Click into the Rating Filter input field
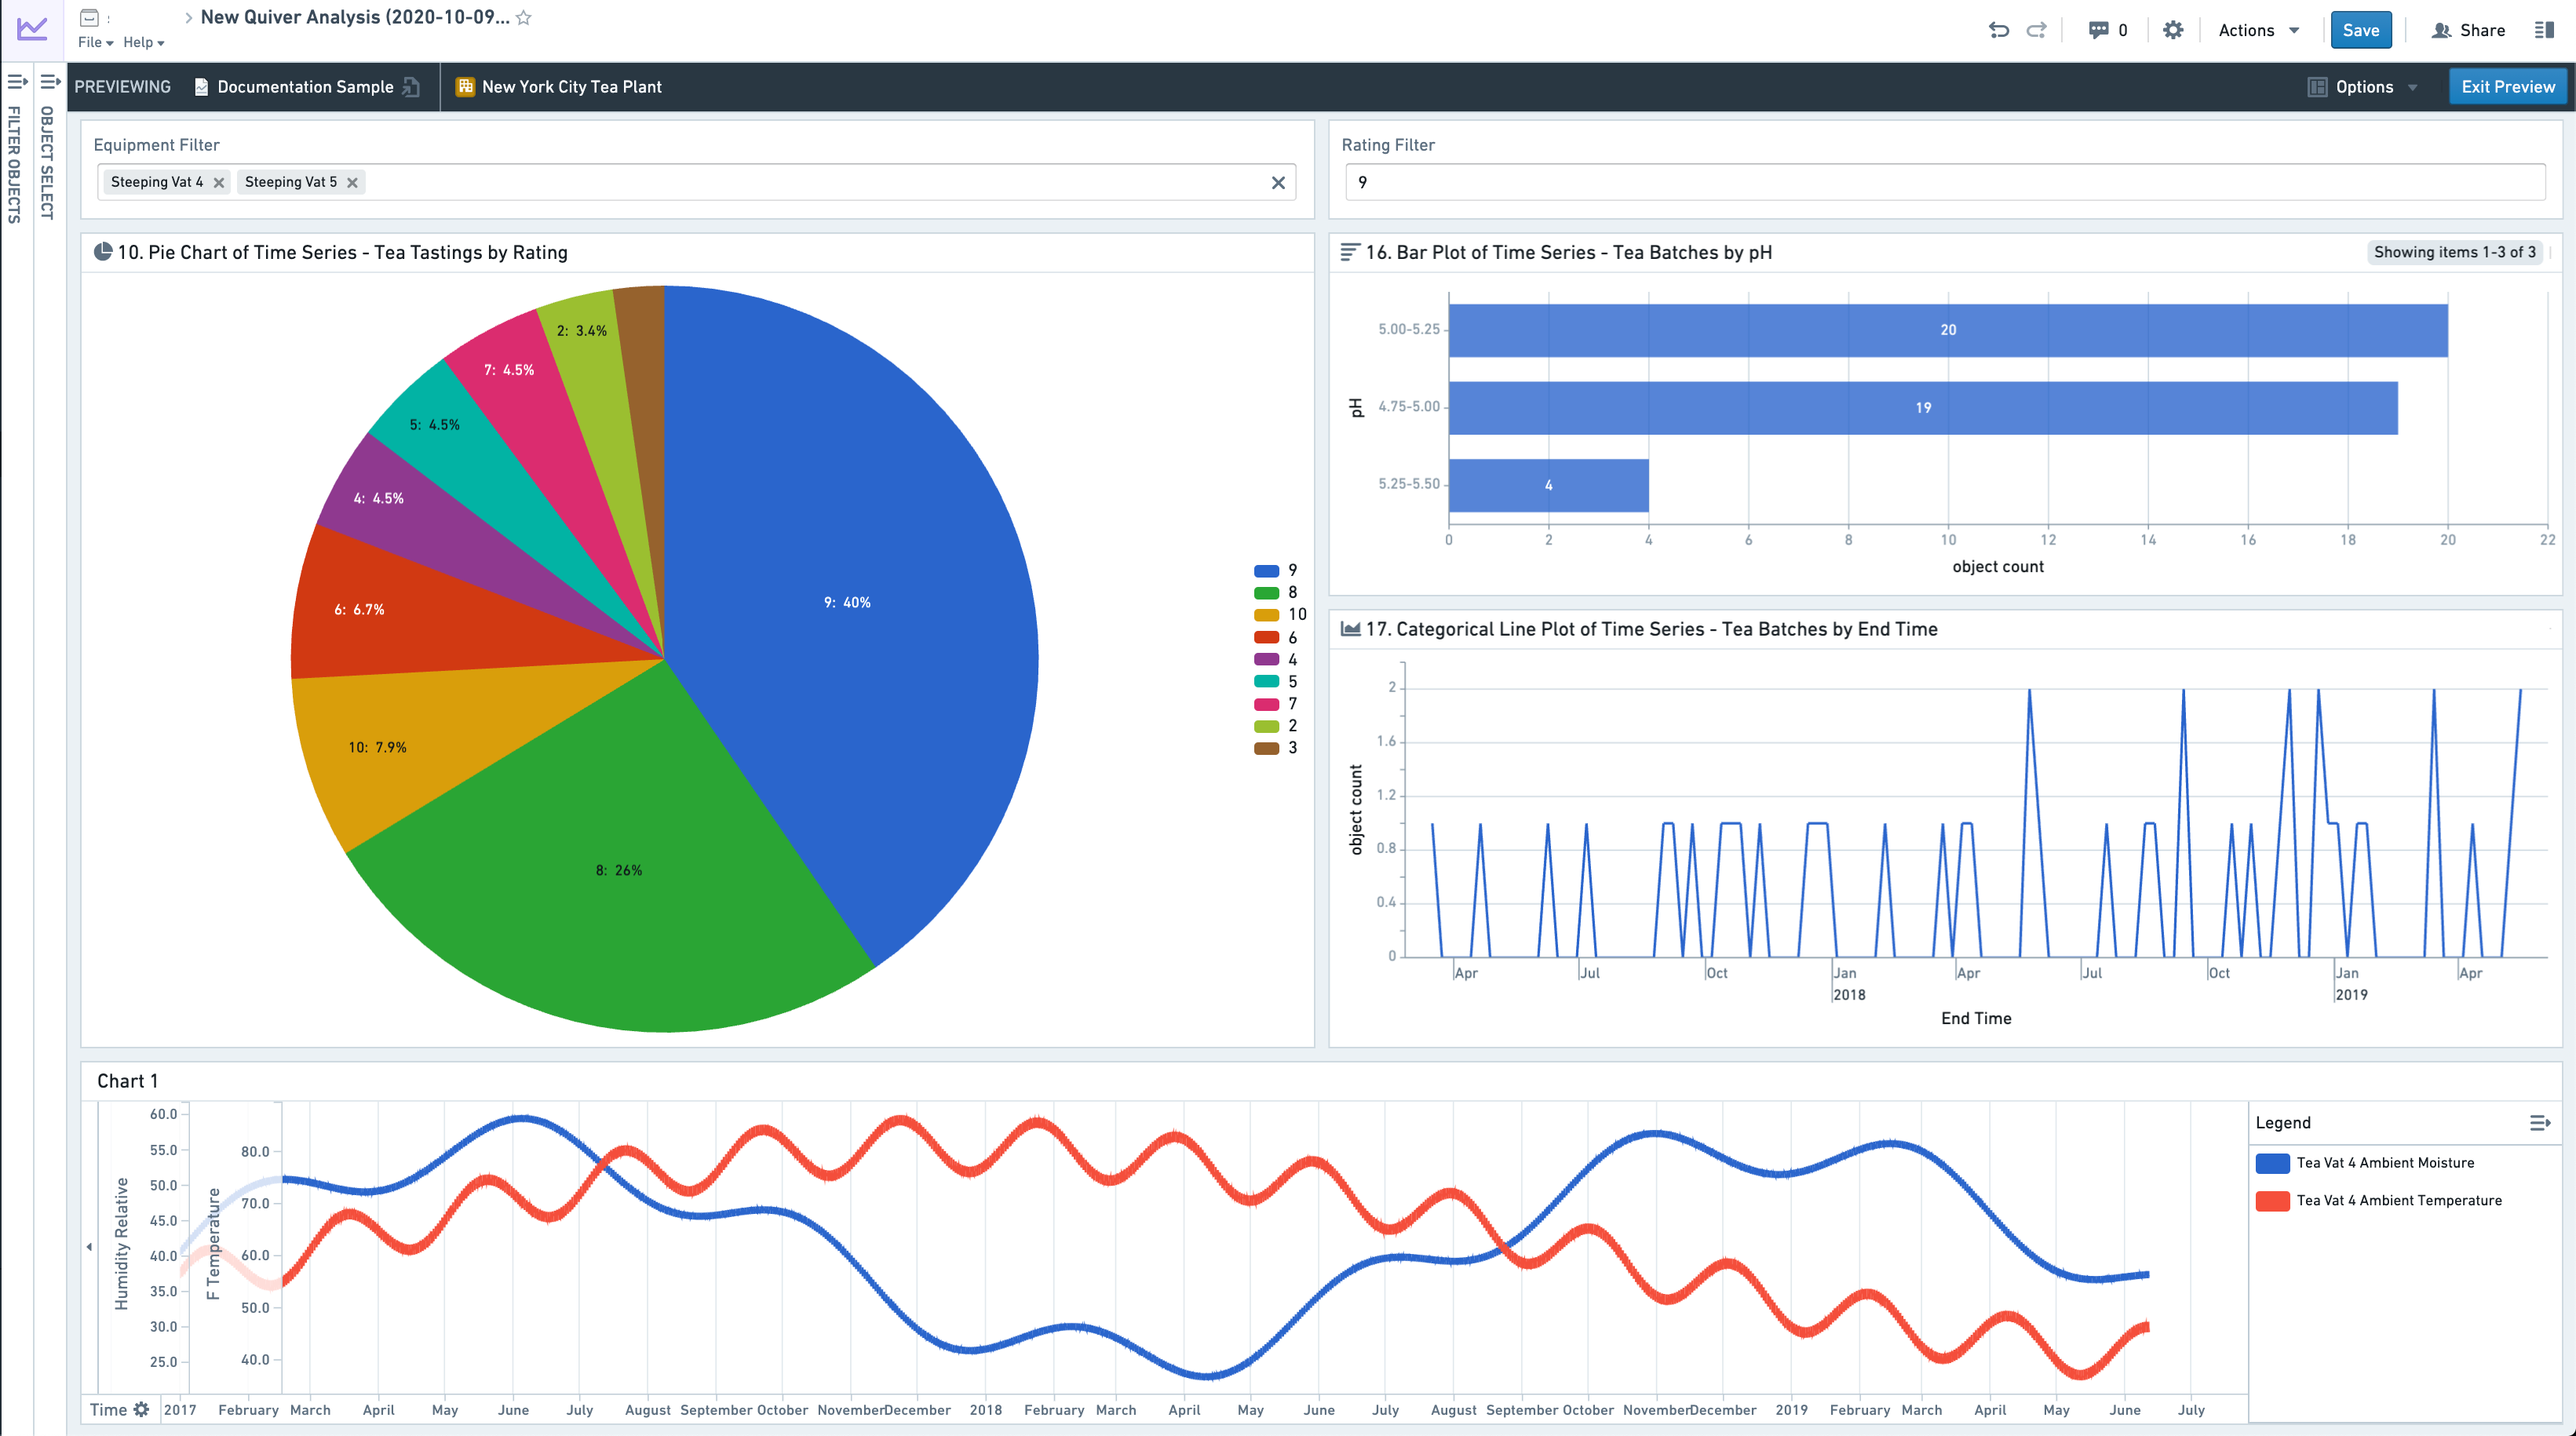 (1944, 182)
